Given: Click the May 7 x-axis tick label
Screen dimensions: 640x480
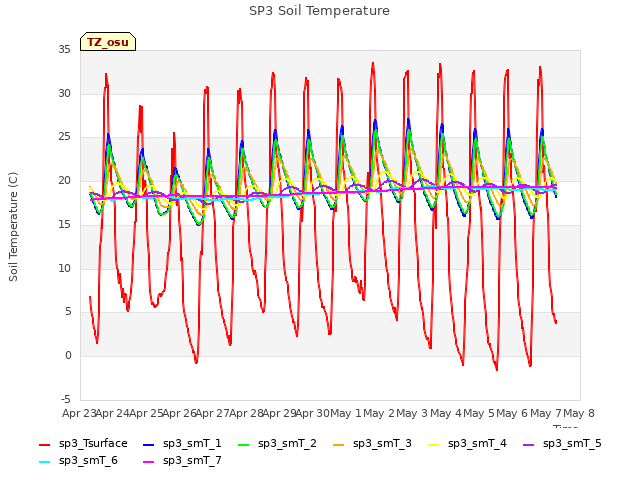Looking at the screenshot, I should (x=546, y=413).
